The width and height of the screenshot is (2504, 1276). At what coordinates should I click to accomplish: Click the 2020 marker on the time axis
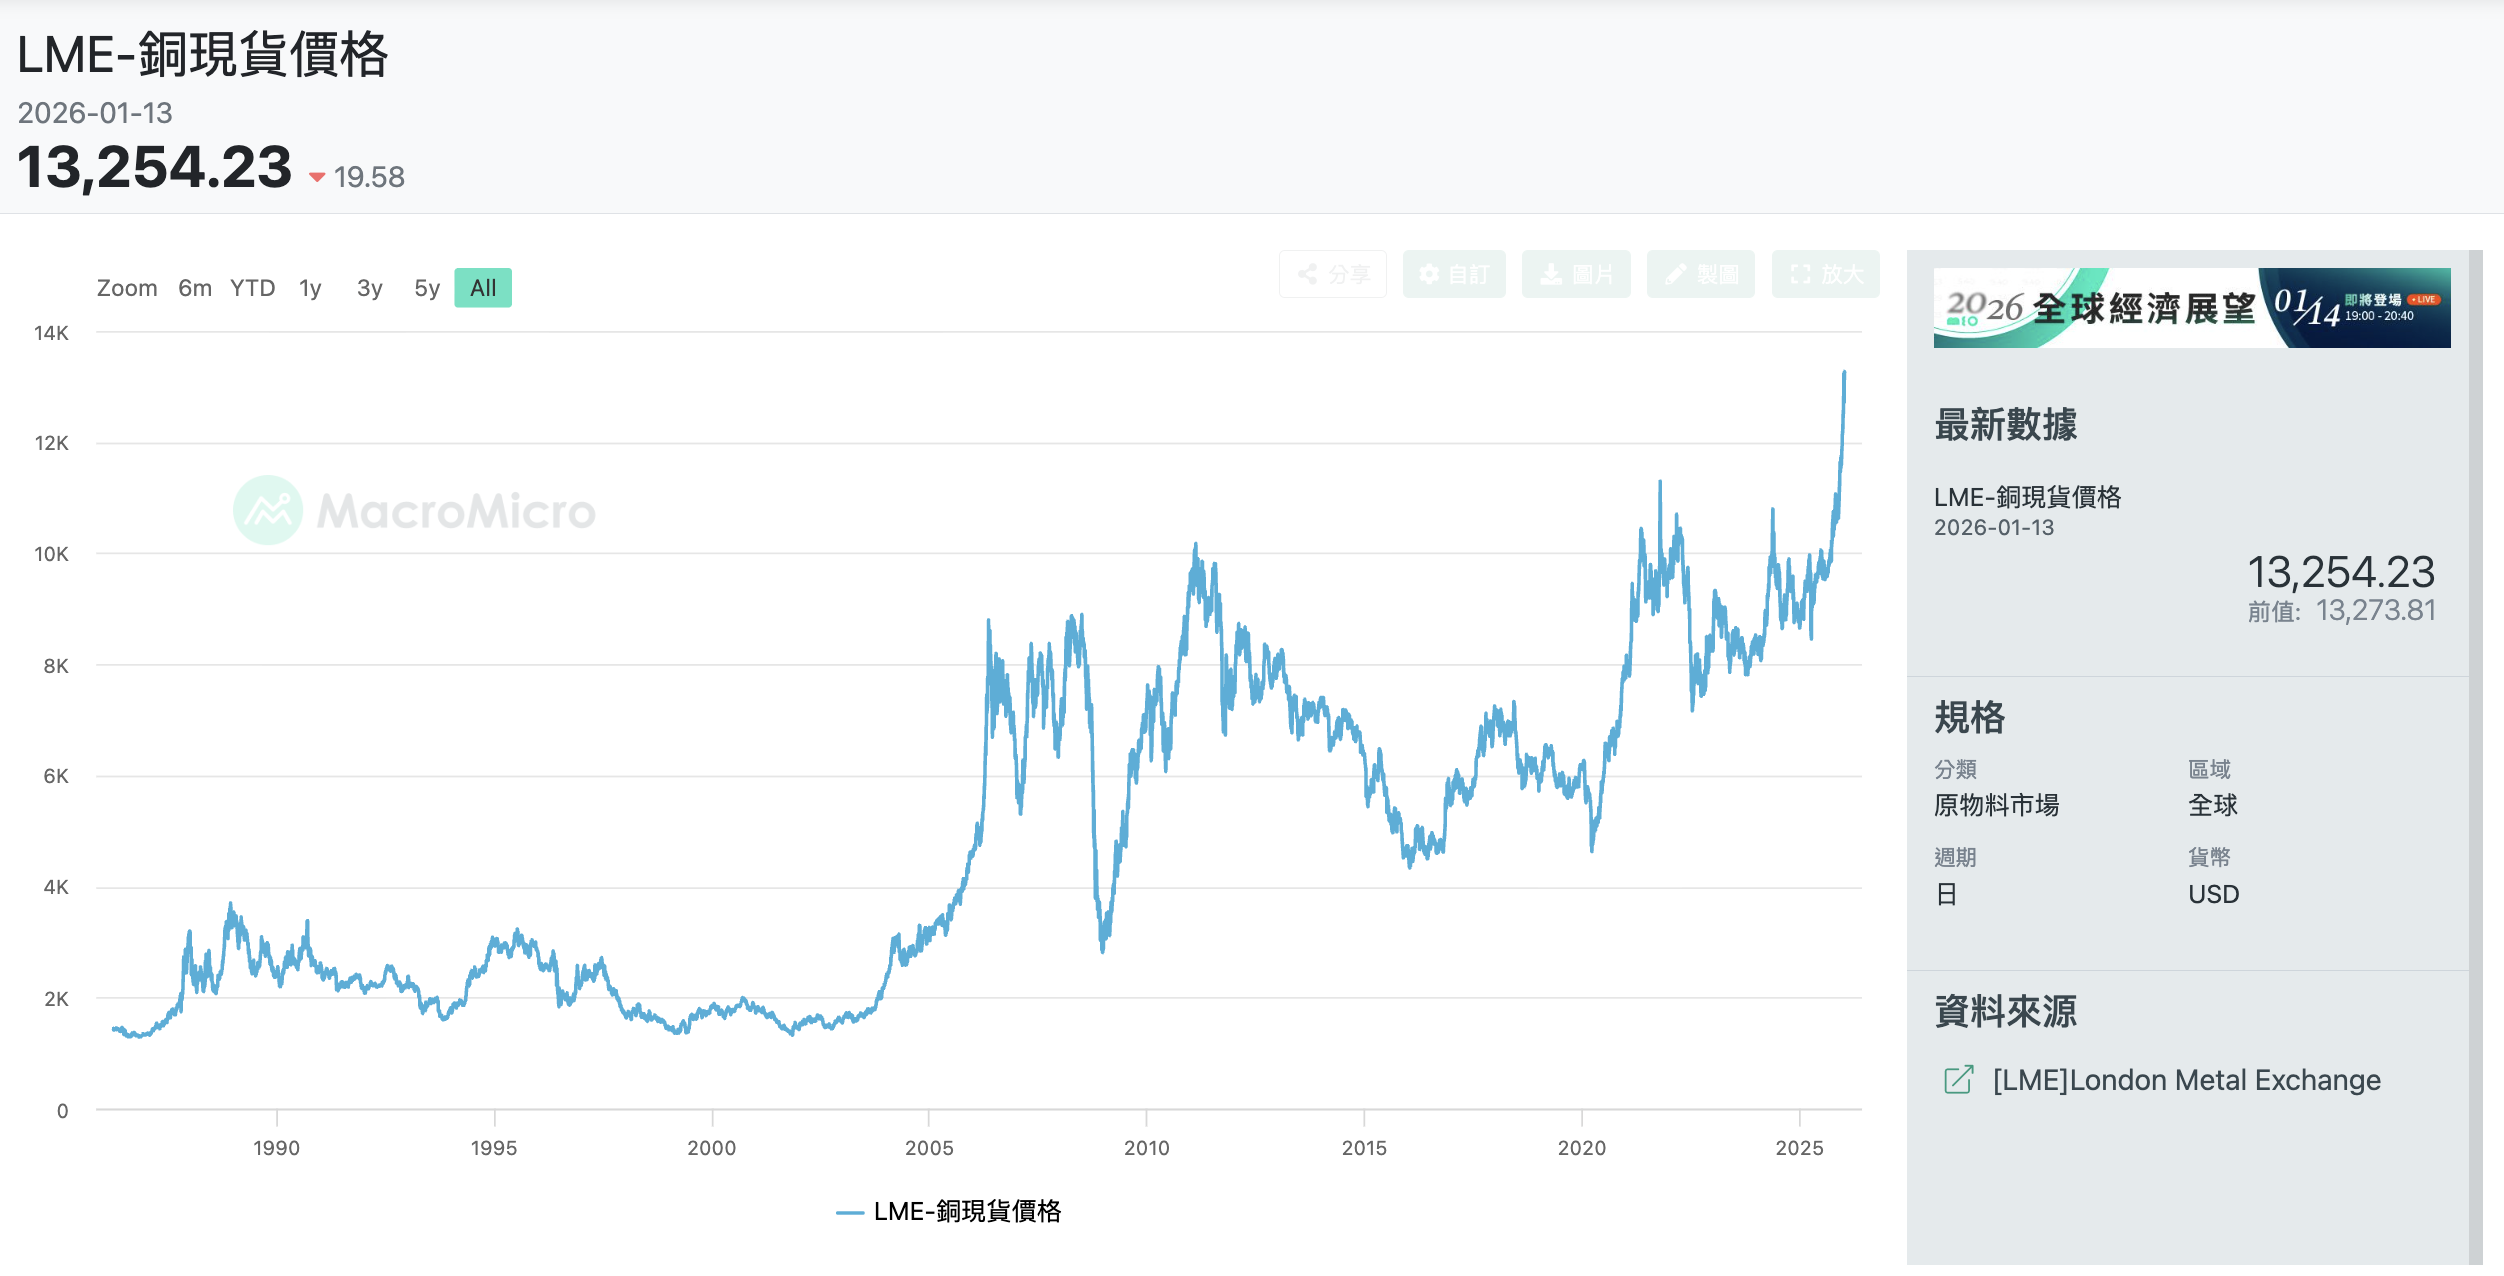[x=1581, y=1147]
